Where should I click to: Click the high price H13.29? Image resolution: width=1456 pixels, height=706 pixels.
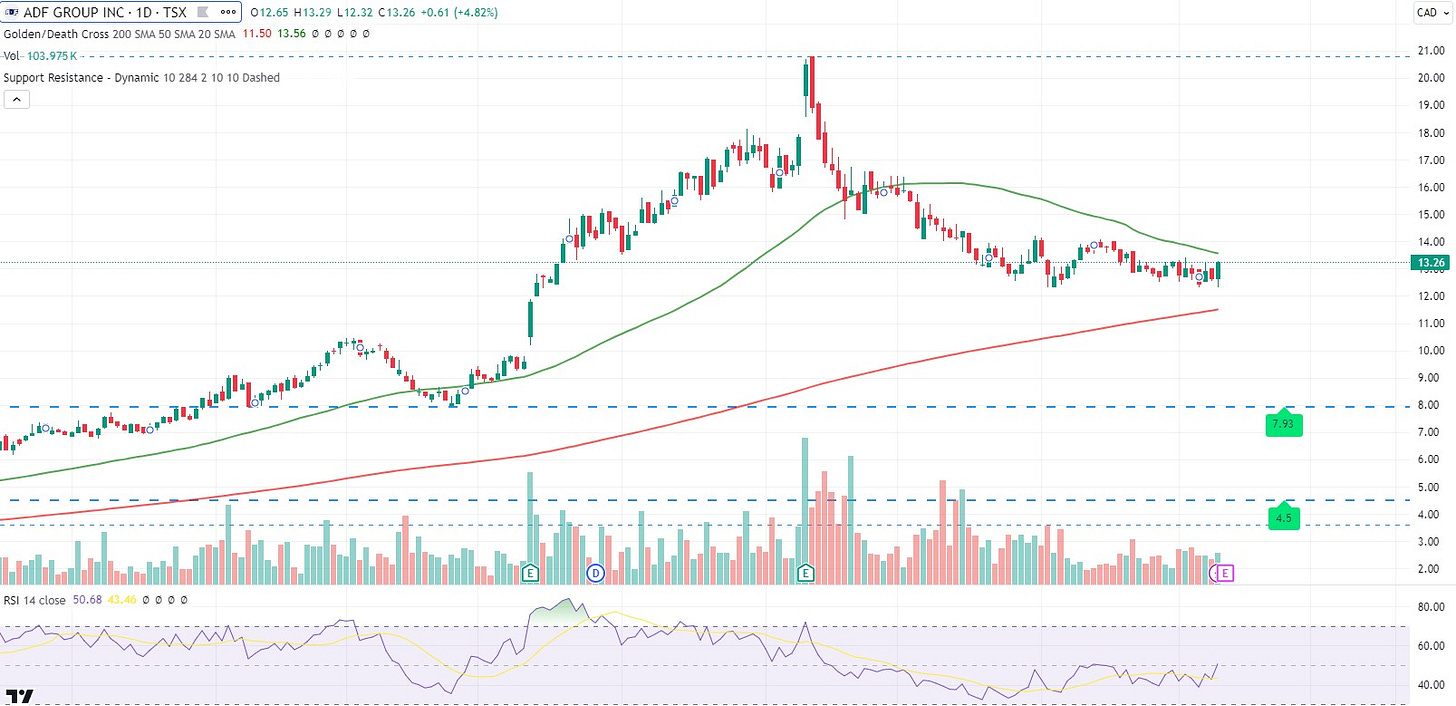pos(313,12)
